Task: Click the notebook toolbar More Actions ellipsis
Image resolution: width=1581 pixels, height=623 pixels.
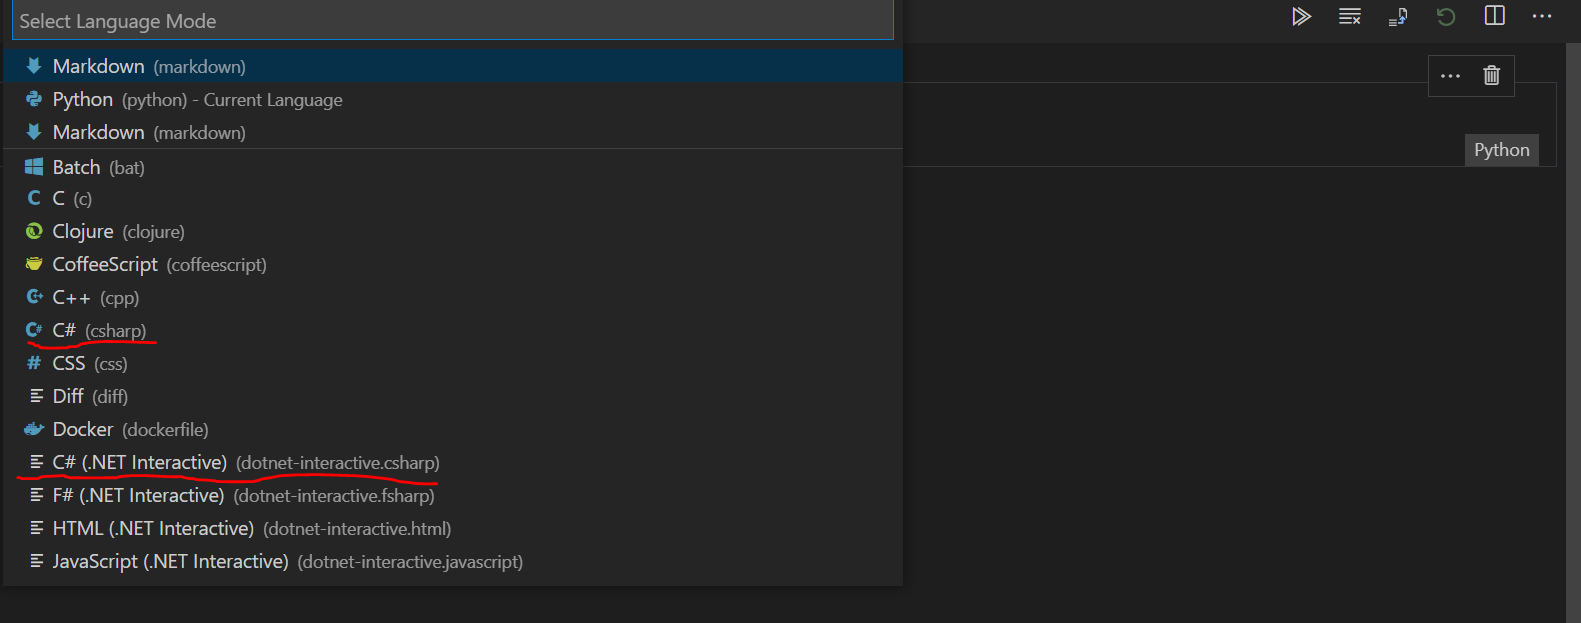Action: click(1541, 16)
